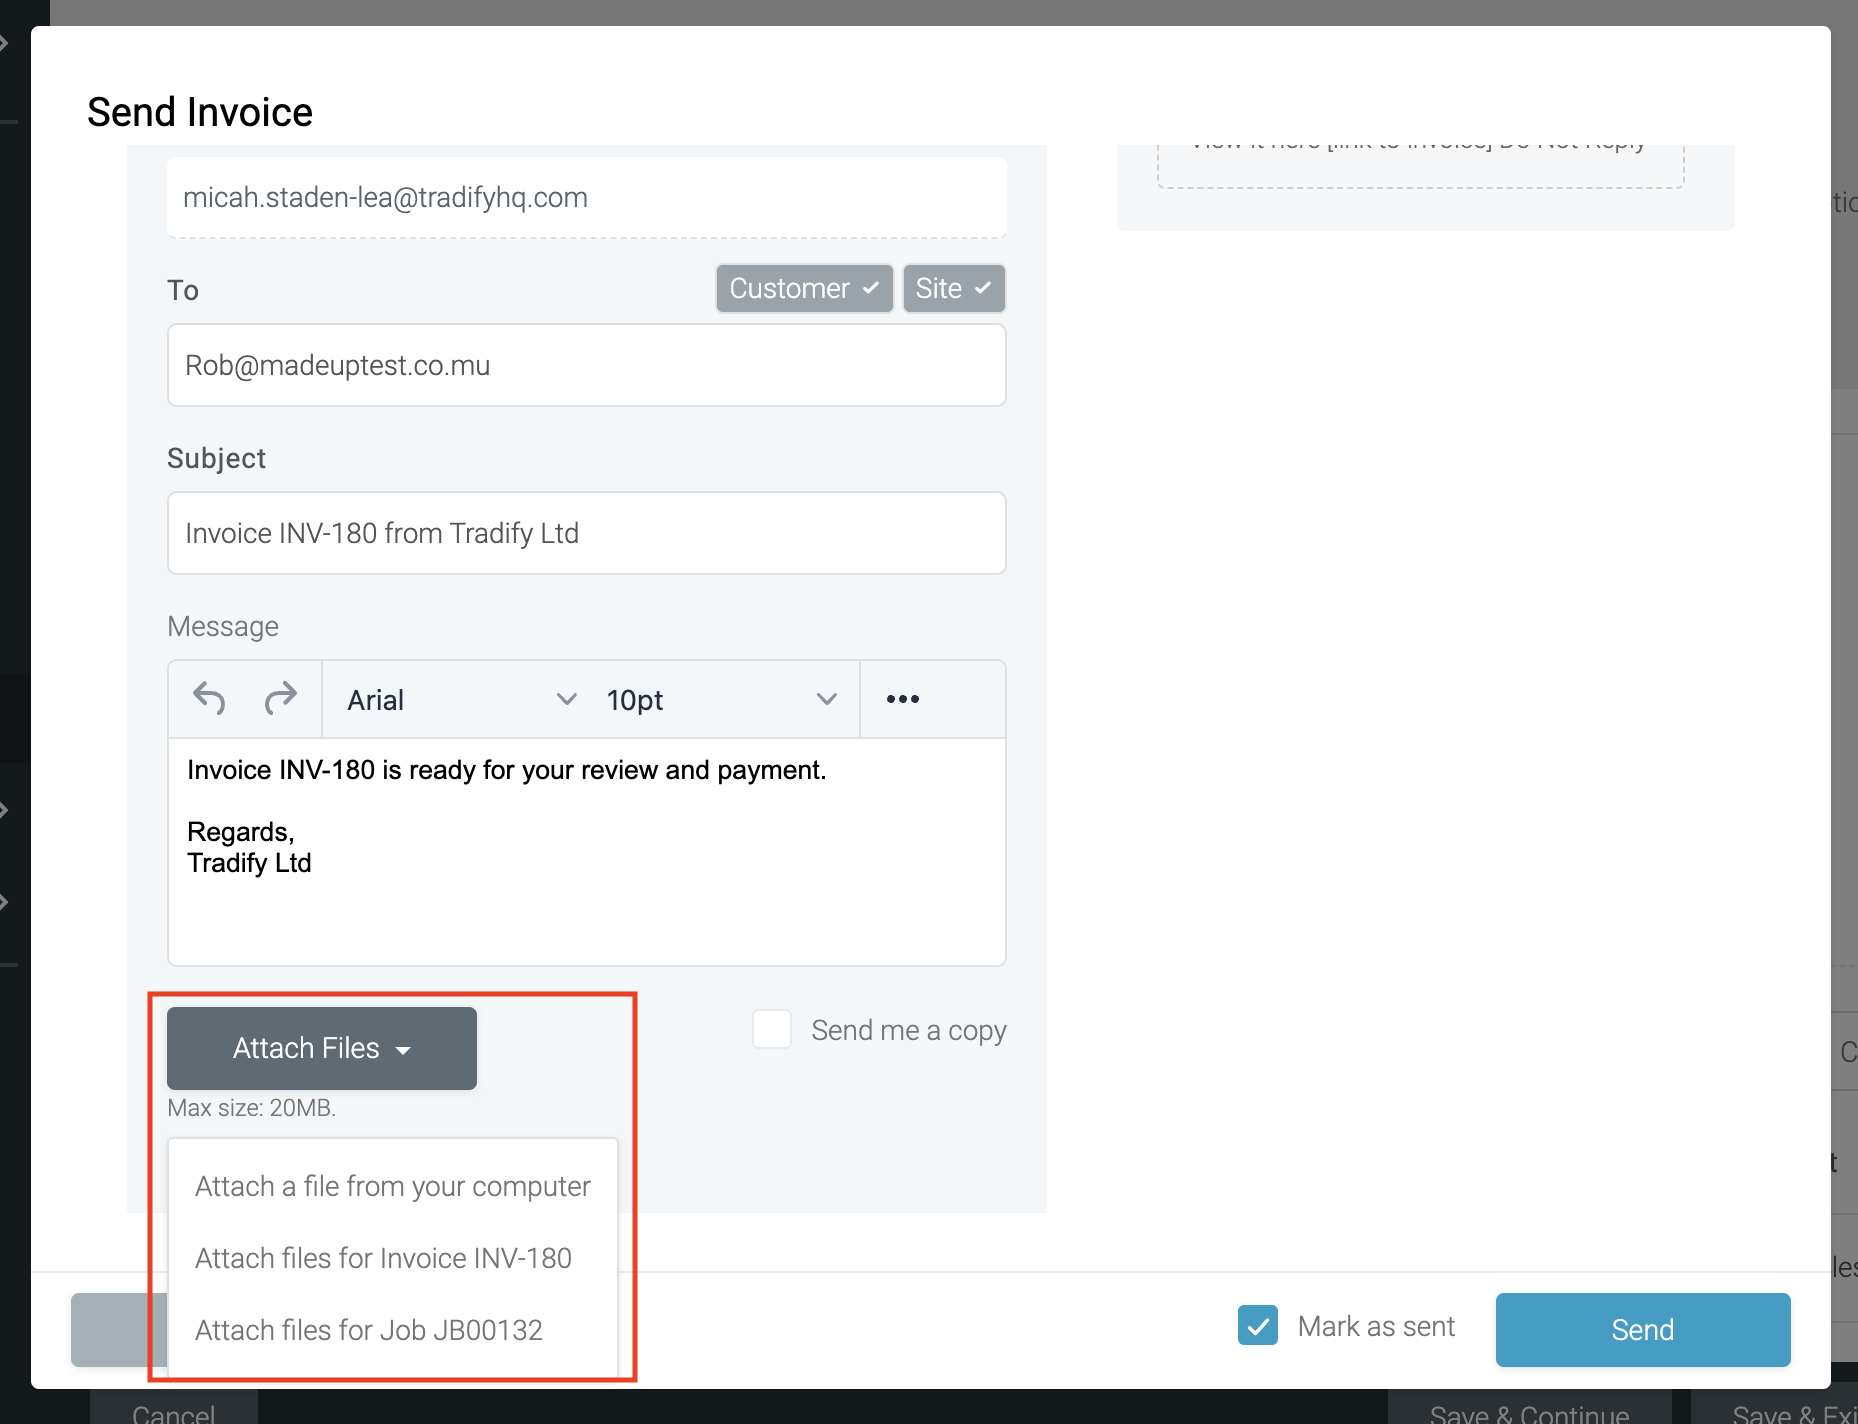Click Cancel behind the dialog

[x=173, y=1412]
